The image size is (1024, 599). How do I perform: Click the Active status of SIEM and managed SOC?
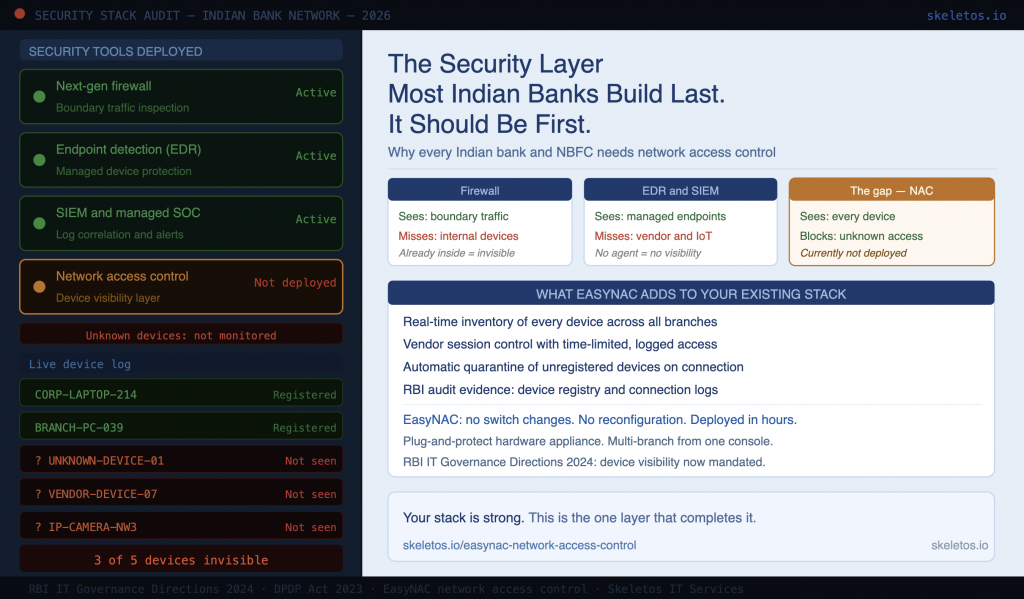[x=316, y=219]
